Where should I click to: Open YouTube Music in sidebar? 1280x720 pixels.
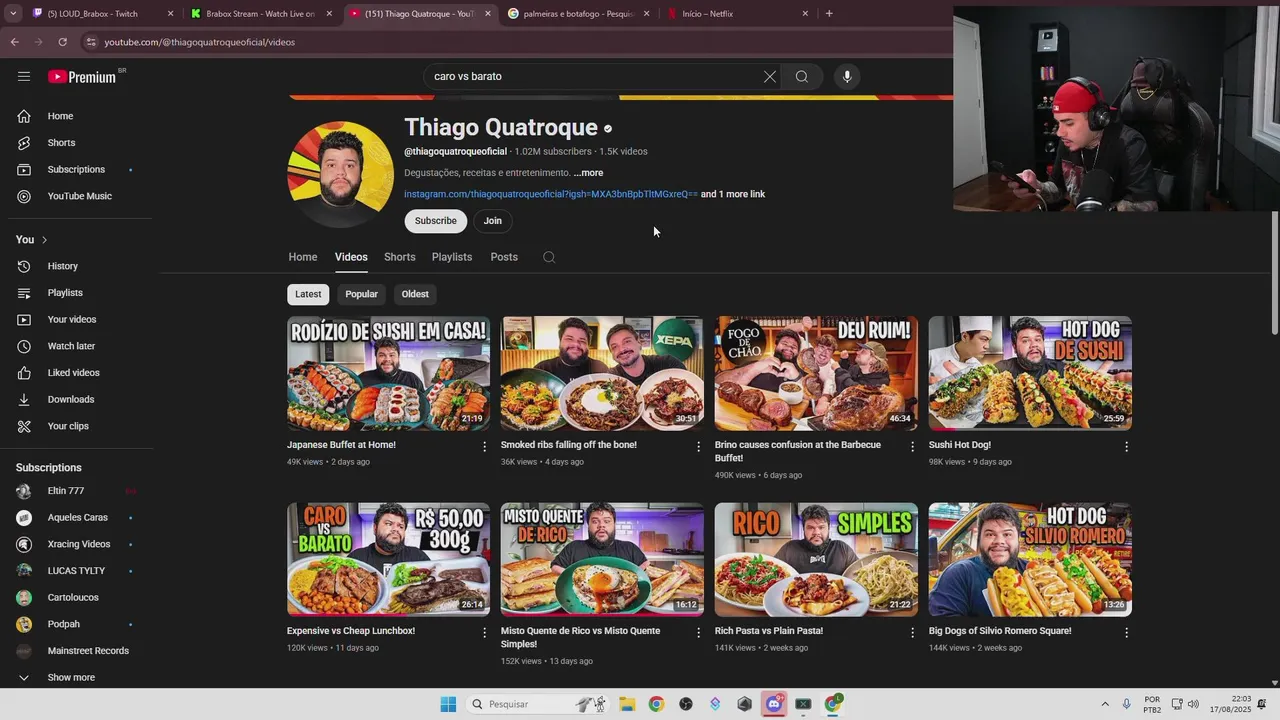[x=77, y=196]
